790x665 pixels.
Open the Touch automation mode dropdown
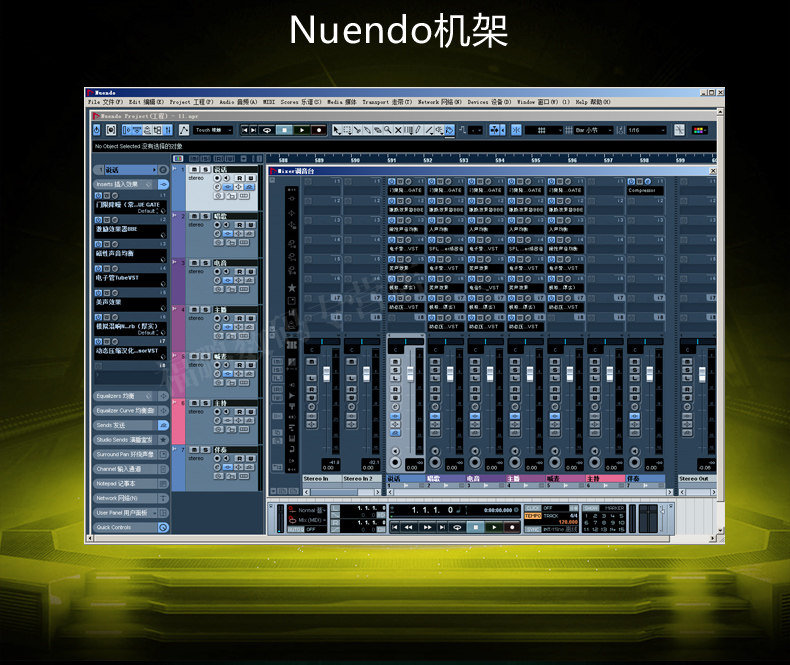213,130
